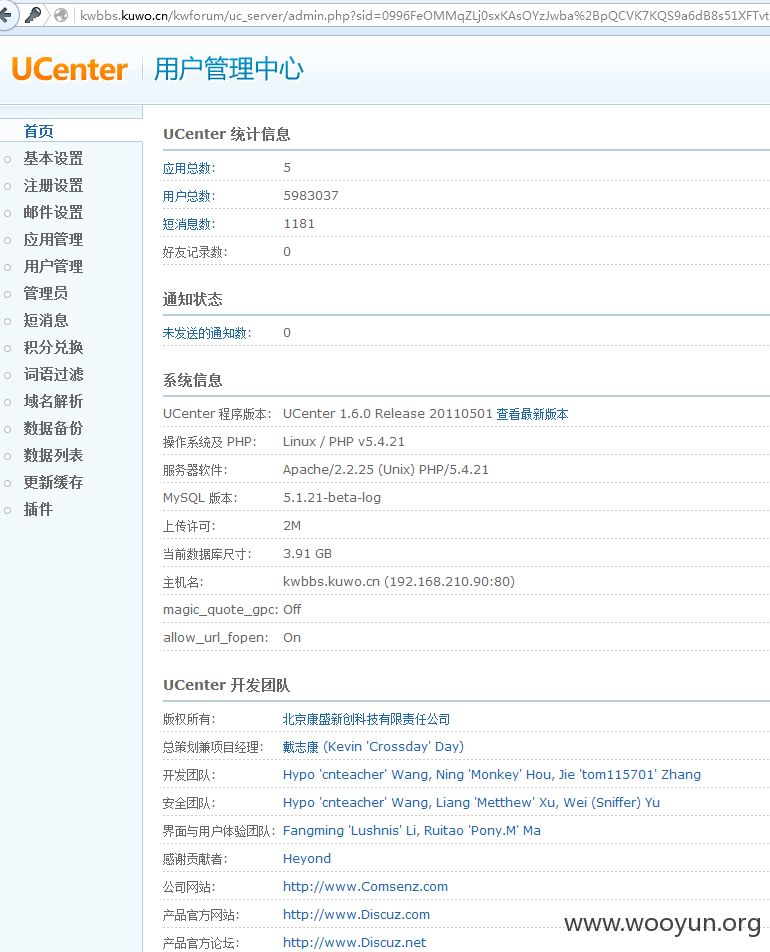Open the 短消息数 statistics link
770x952 pixels.
click(x=187, y=224)
